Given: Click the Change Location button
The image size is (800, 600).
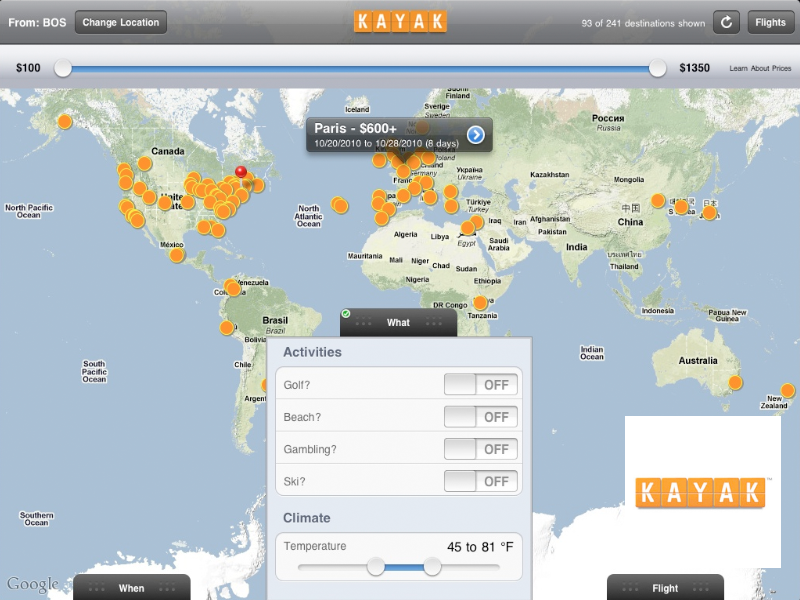Looking at the screenshot, I should click(121, 22).
